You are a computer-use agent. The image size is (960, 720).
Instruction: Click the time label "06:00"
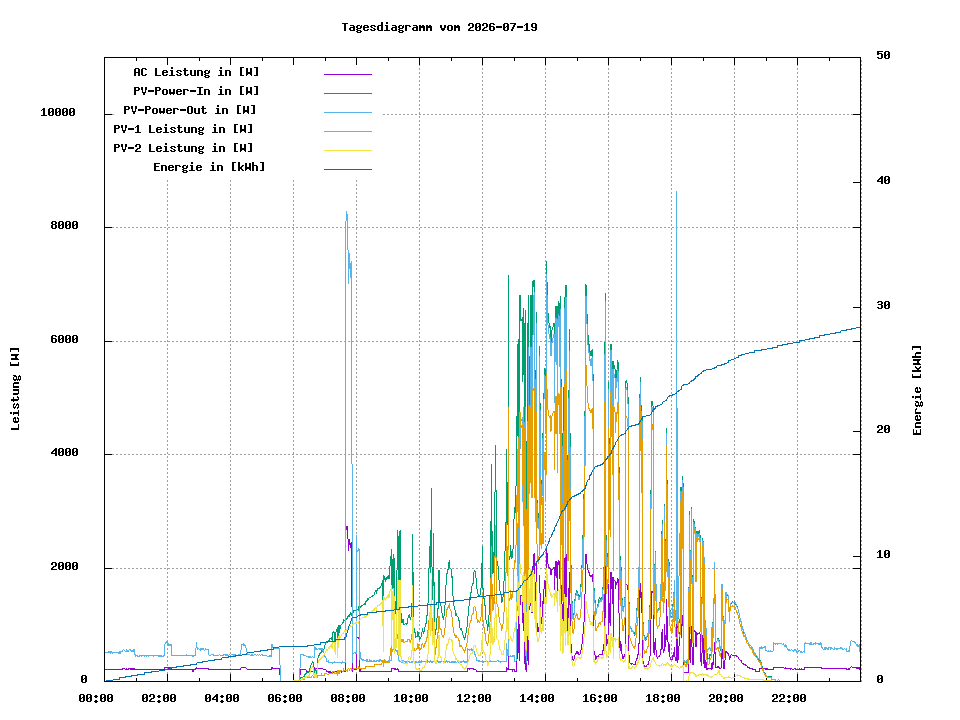(x=285, y=699)
